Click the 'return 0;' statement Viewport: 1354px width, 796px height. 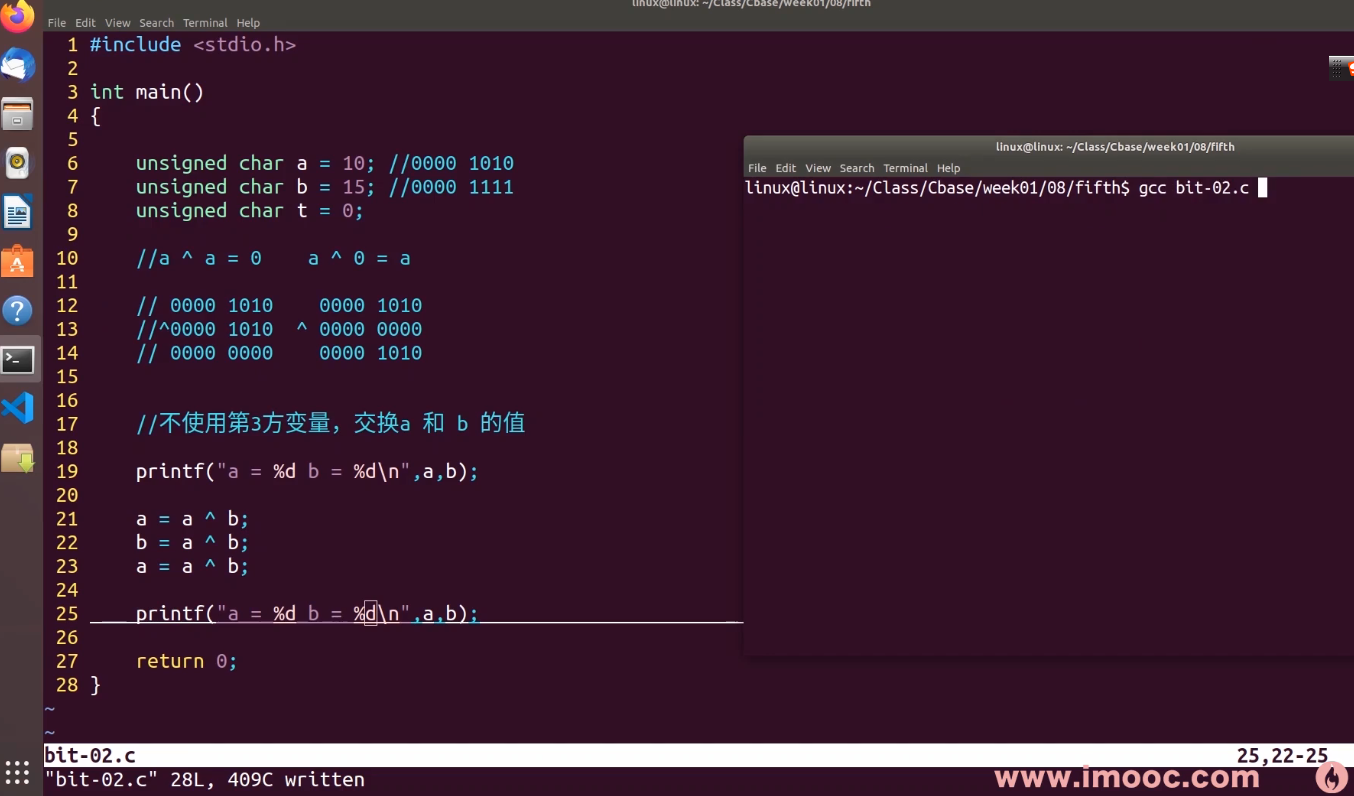[187, 661]
